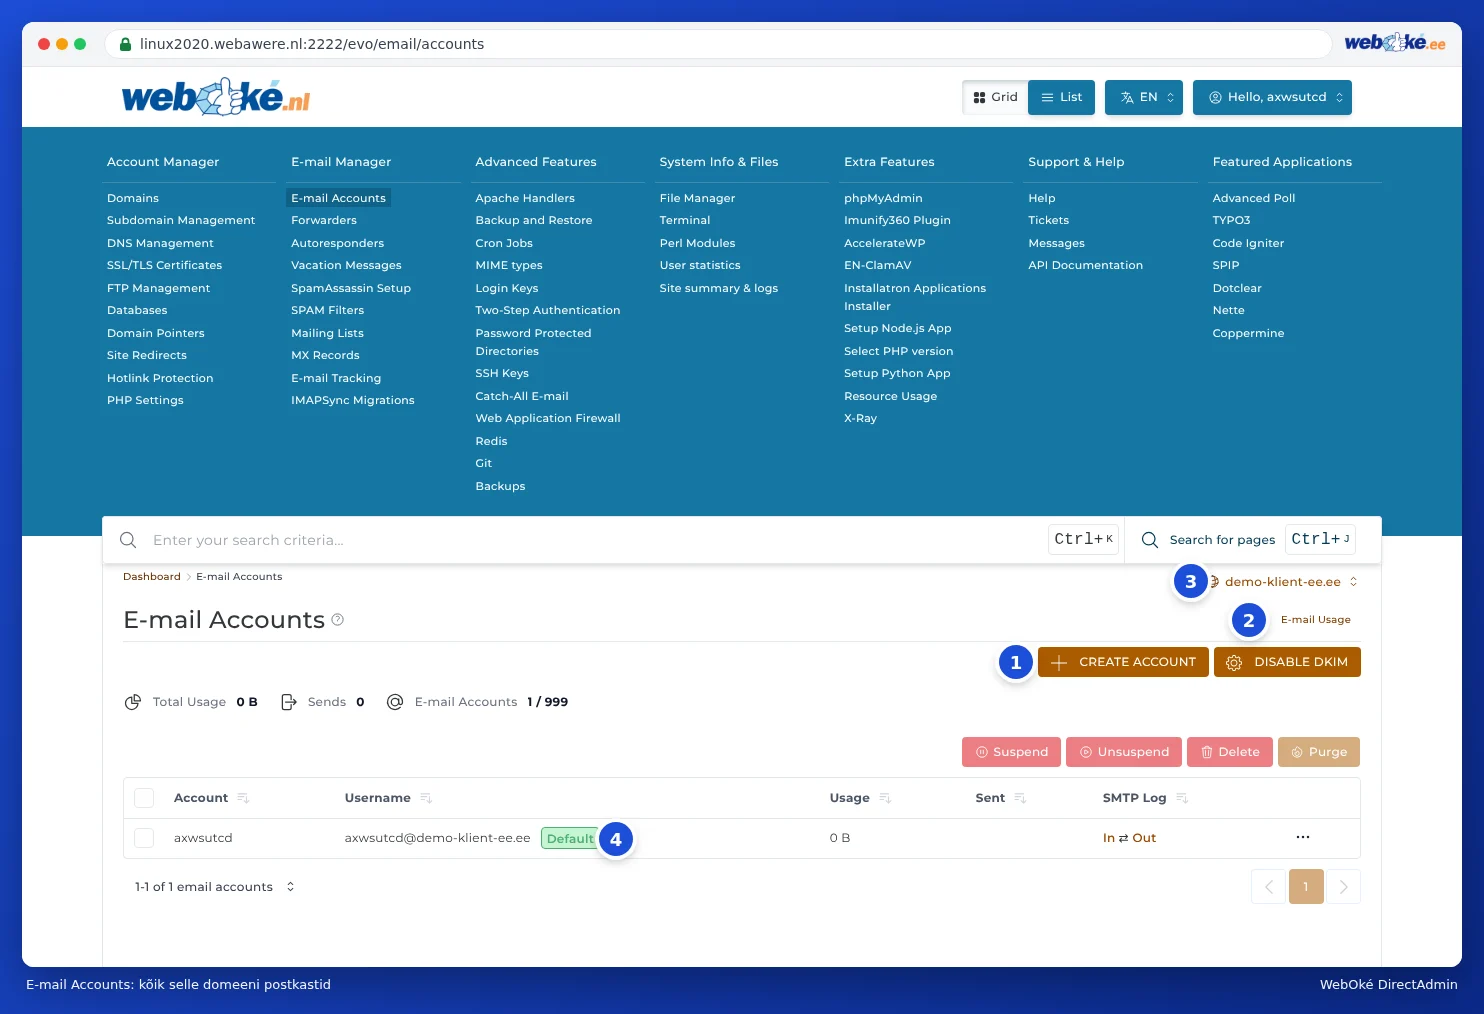Open the Hello, axwsutcd user menu
This screenshot has height=1014, width=1484.
coord(1272,97)
